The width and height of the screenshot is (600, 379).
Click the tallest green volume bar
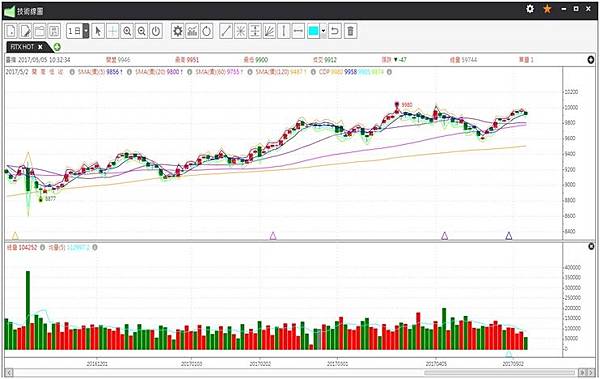(28, 310)
